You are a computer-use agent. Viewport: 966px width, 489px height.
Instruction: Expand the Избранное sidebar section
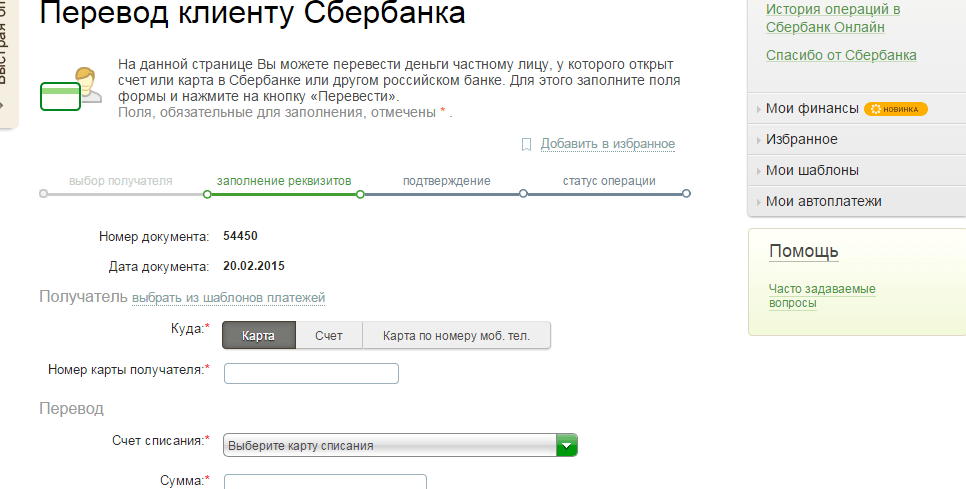click(x=802, y=139)
